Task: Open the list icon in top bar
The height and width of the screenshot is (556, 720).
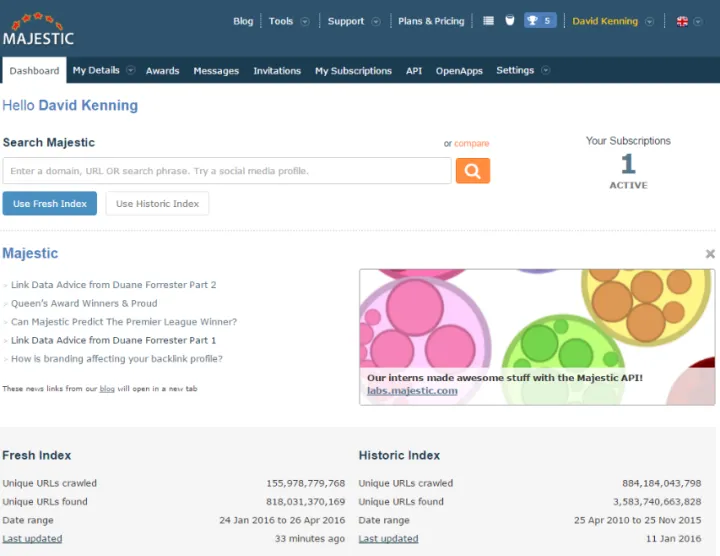Action: point(488,21)
